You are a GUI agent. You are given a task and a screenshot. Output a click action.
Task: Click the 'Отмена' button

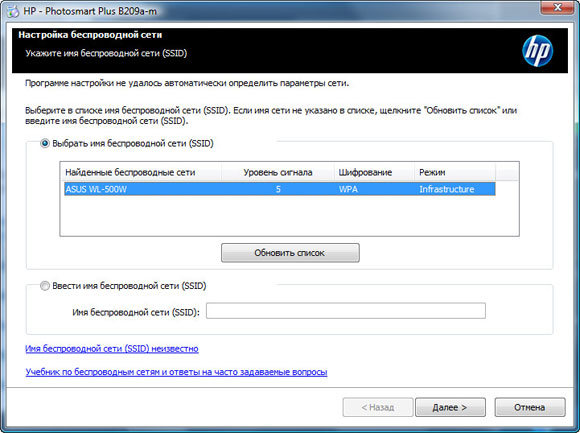530,407
